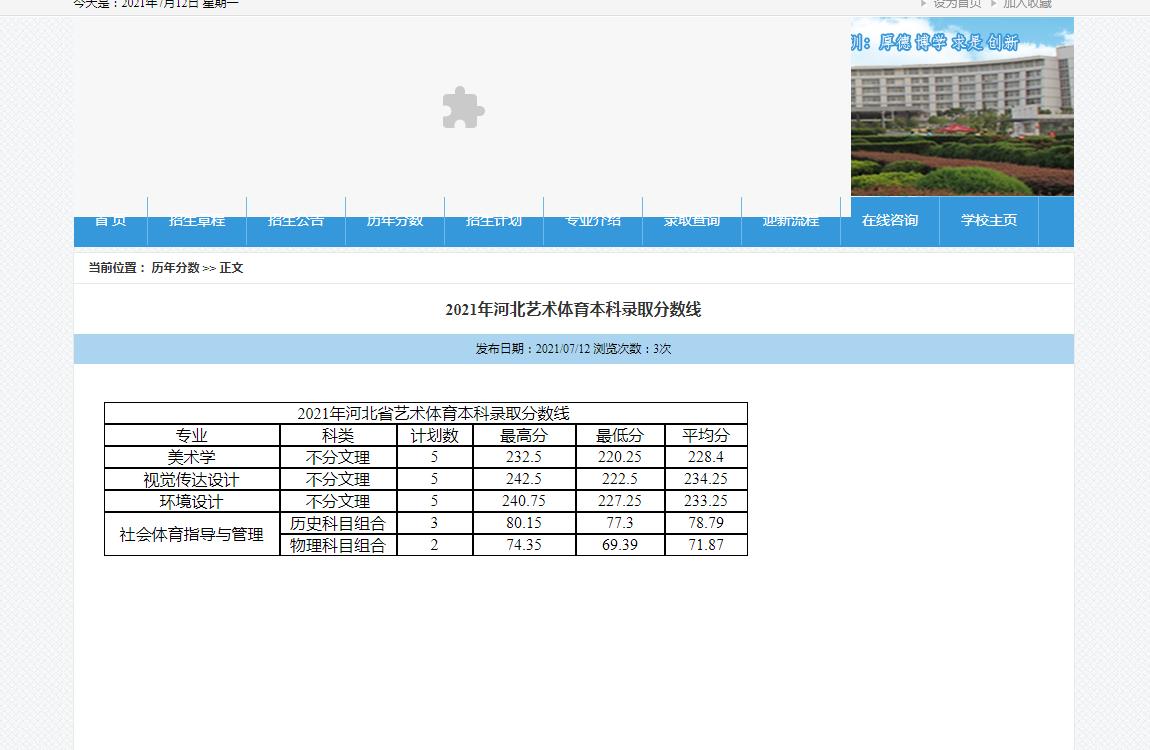Open the 招生计划 navigation tab
This screenshot has width=1150, height=750.
(494, 221)
